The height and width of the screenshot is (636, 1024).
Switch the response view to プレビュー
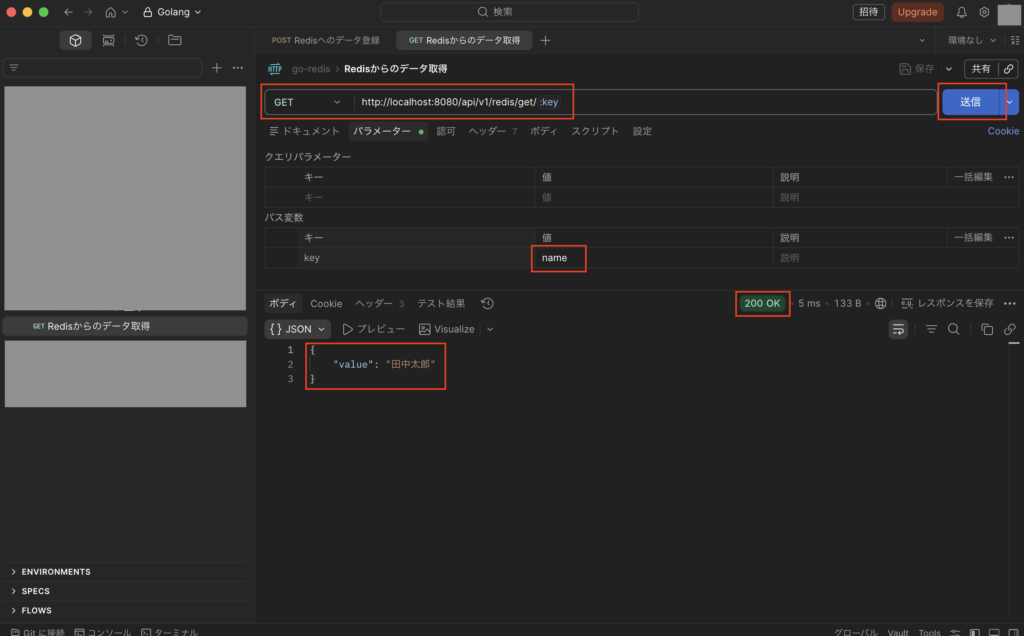tap(374, 329)
